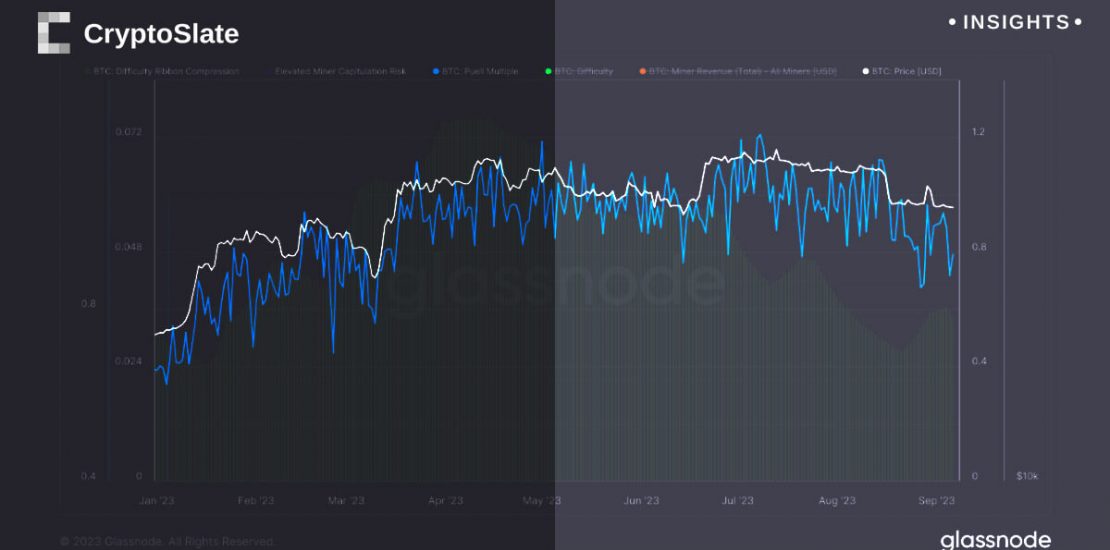Screen dimensions: 1110x550
Task: Toggle the BTC: Difficulty series
Action: tap(587, 71)
